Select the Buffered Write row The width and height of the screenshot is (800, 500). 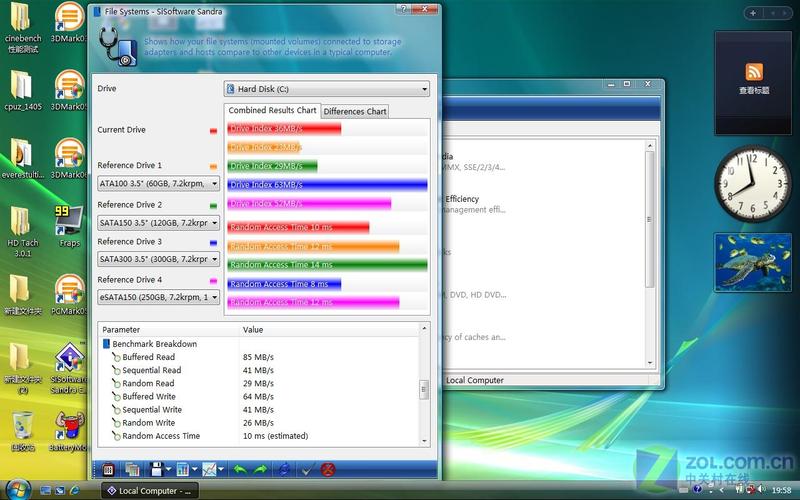click(260, 396)
